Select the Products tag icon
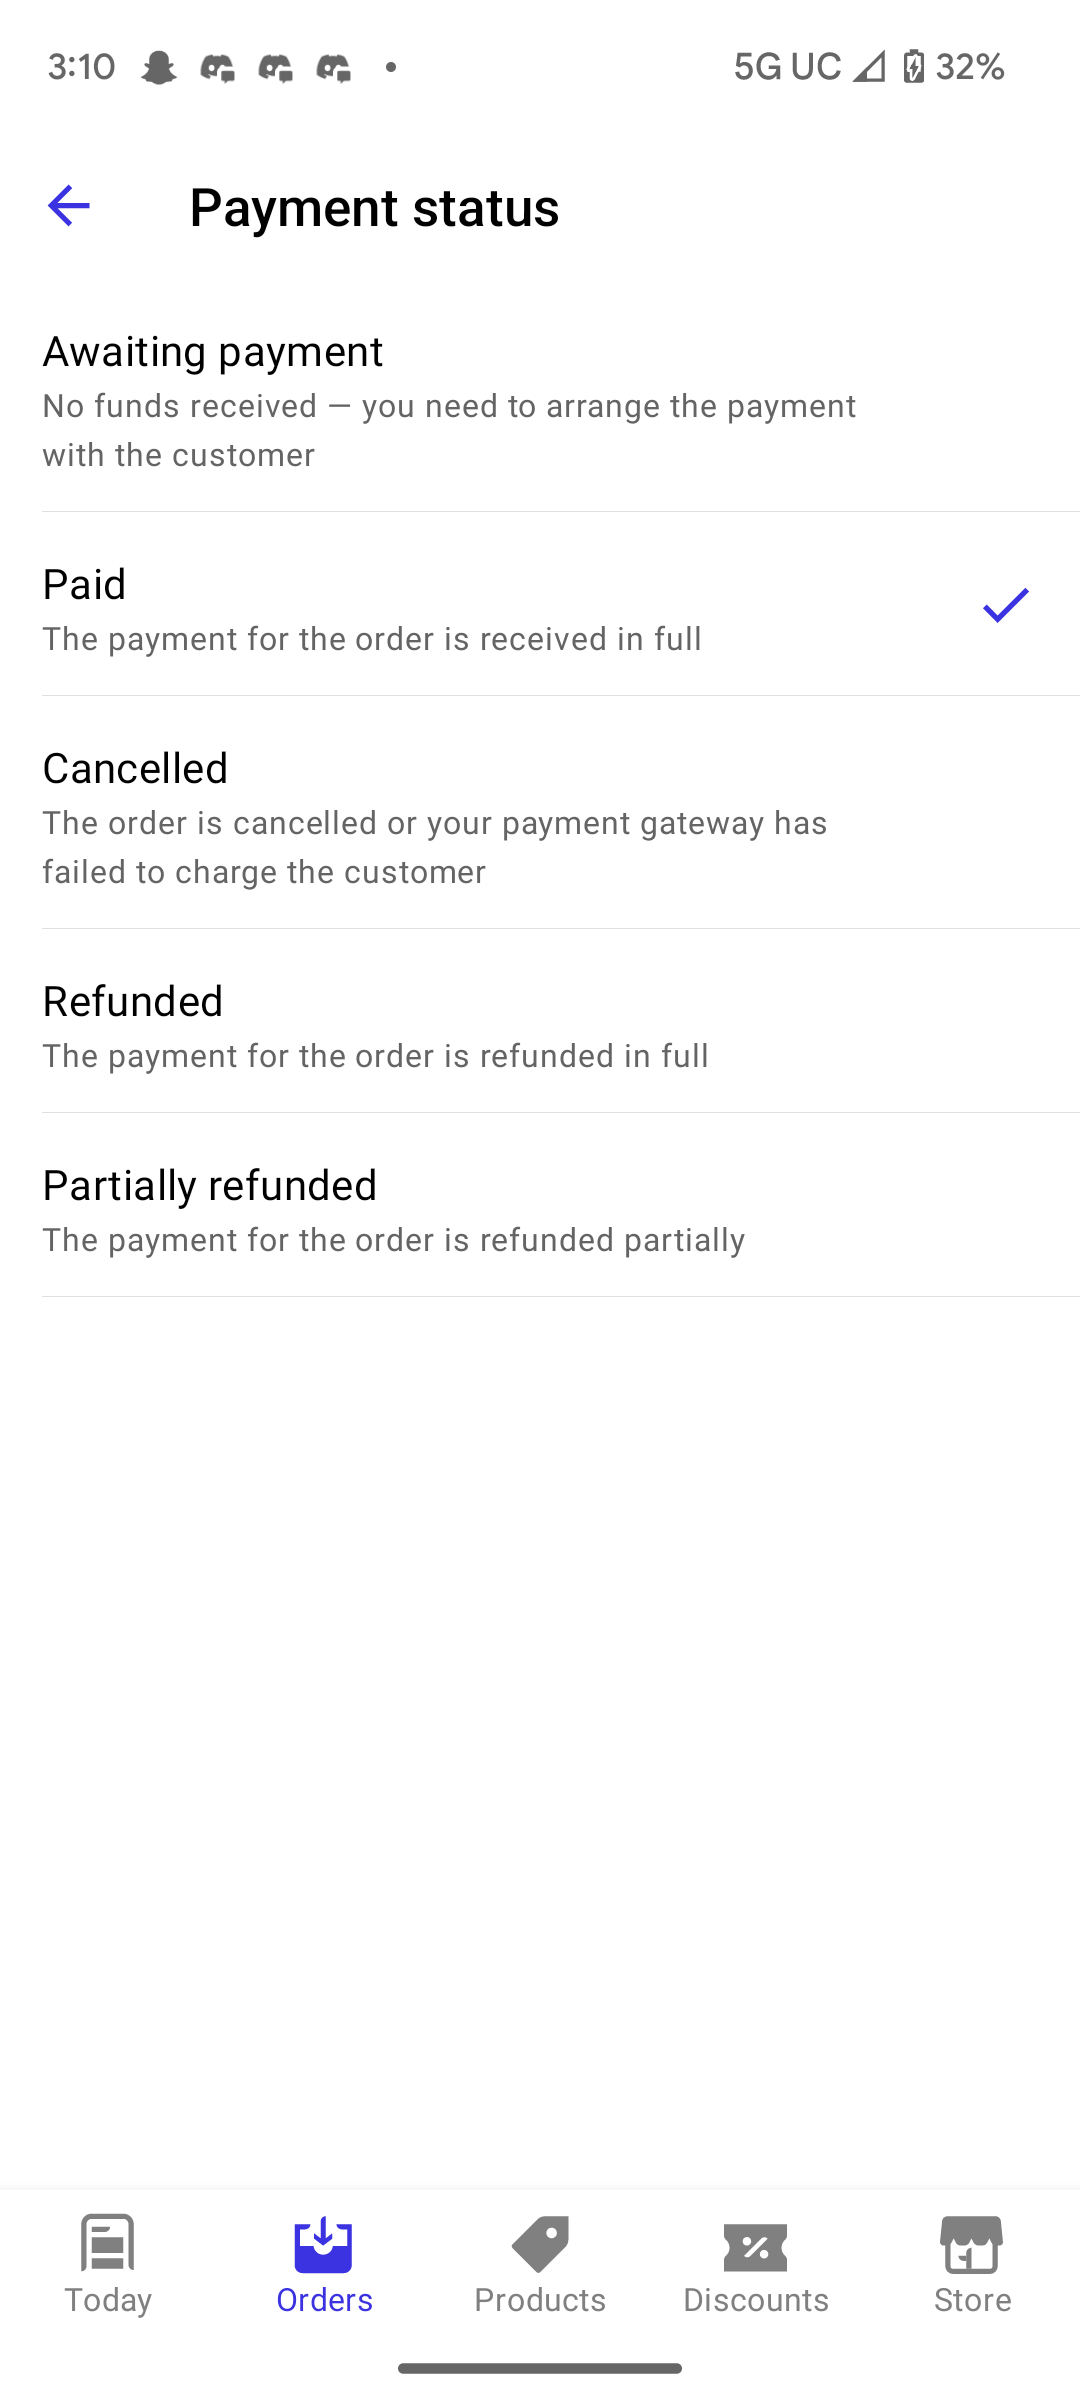1080x2400 pixels. [539, 2243]
